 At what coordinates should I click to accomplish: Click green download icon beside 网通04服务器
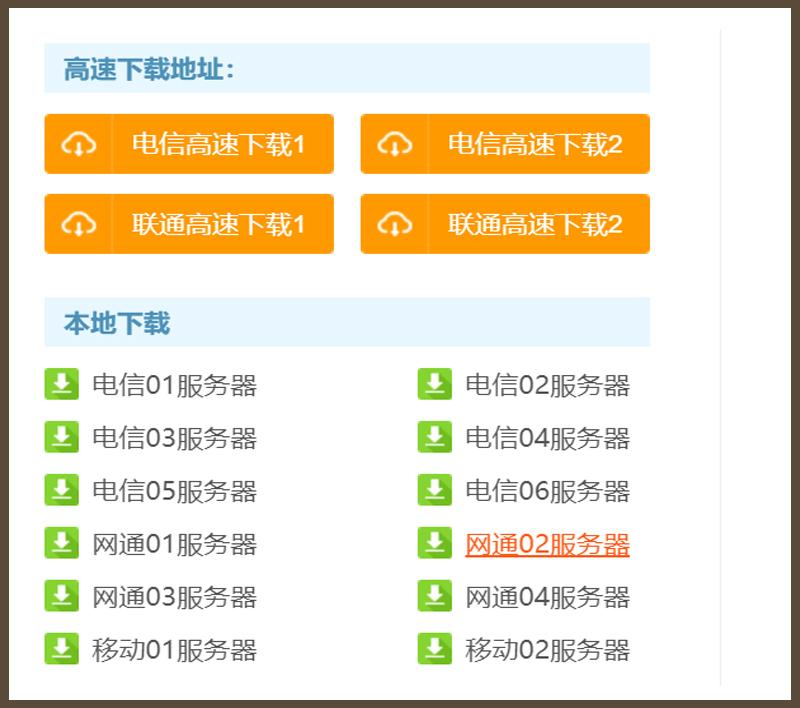[x=435, y=596]
